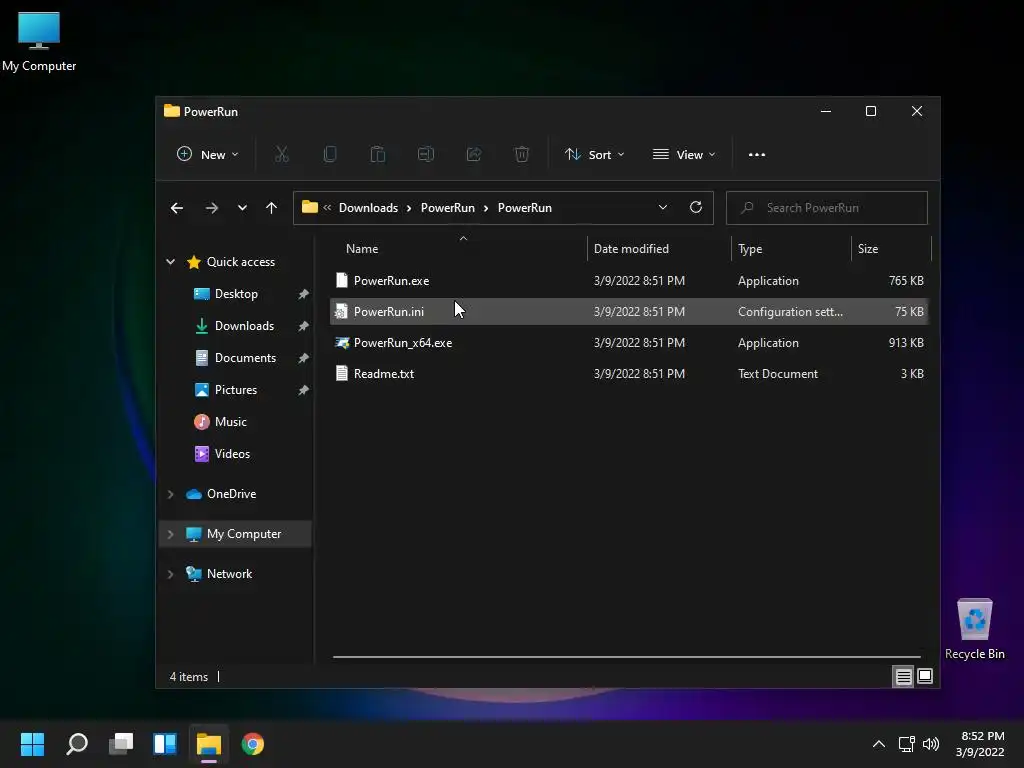Open the Sort options dropdown
1024x768 pixels.
[595, 155]
